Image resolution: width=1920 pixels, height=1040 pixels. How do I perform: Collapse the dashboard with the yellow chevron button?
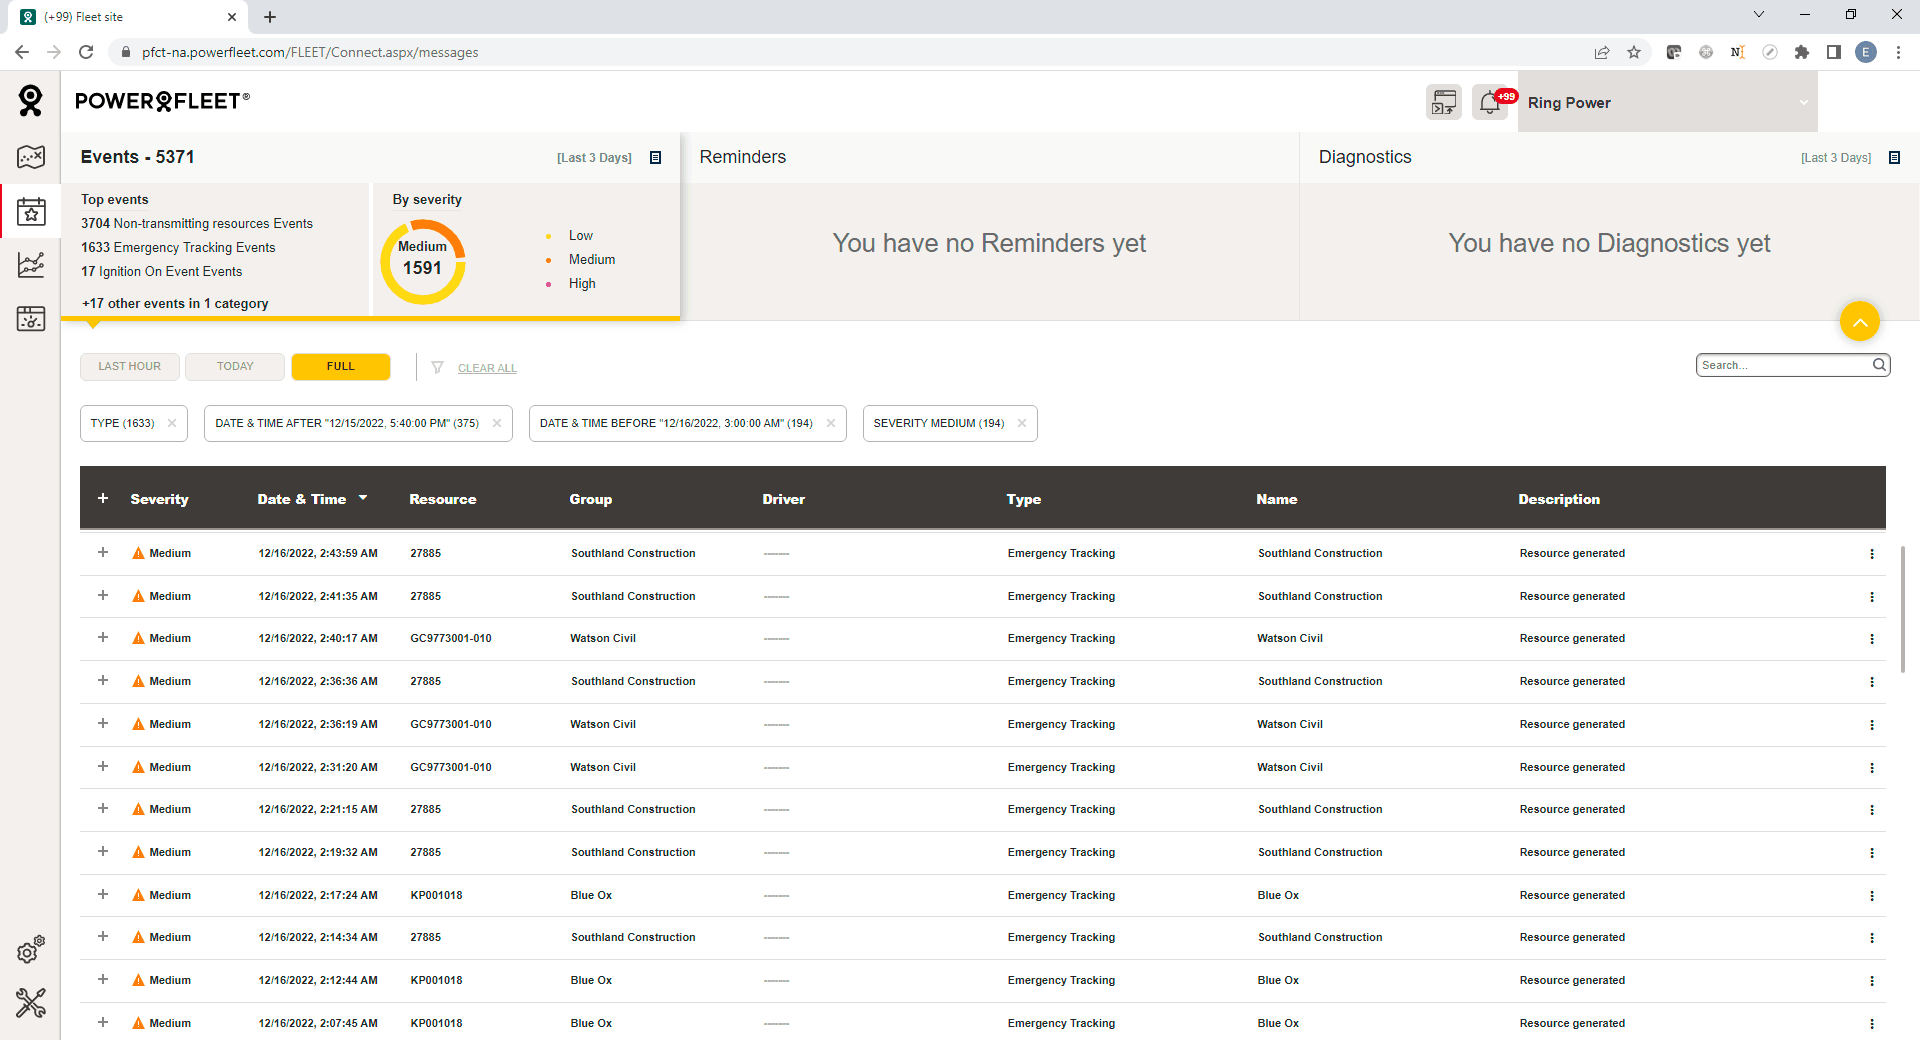[1859, 321]
